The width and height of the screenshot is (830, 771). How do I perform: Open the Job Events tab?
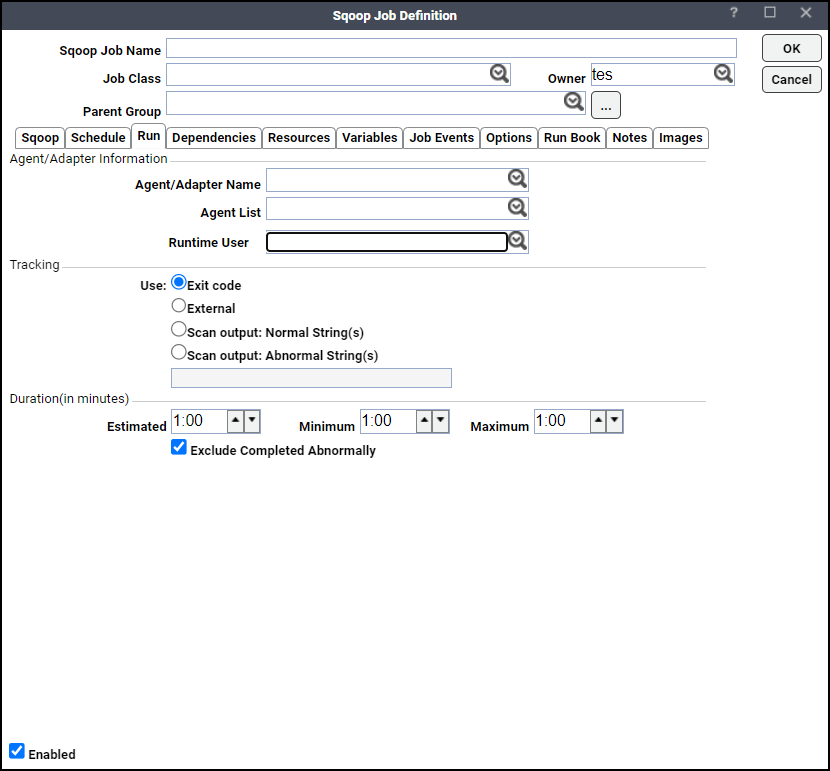tap(441, 138)
